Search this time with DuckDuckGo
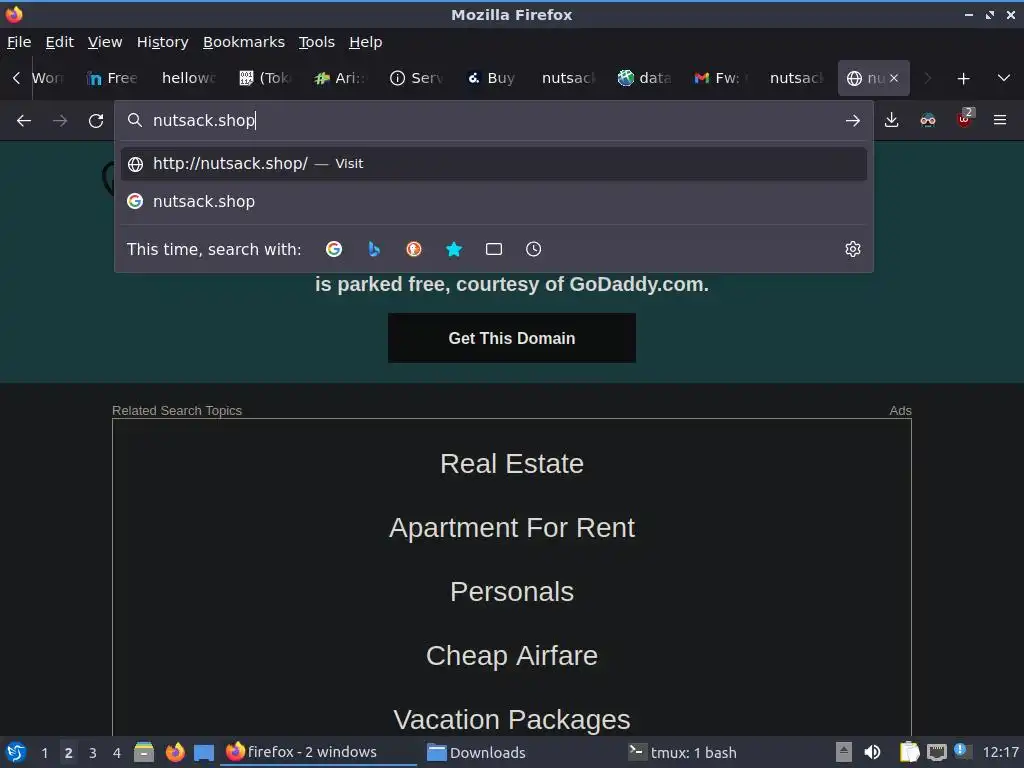 pos(414,249)
